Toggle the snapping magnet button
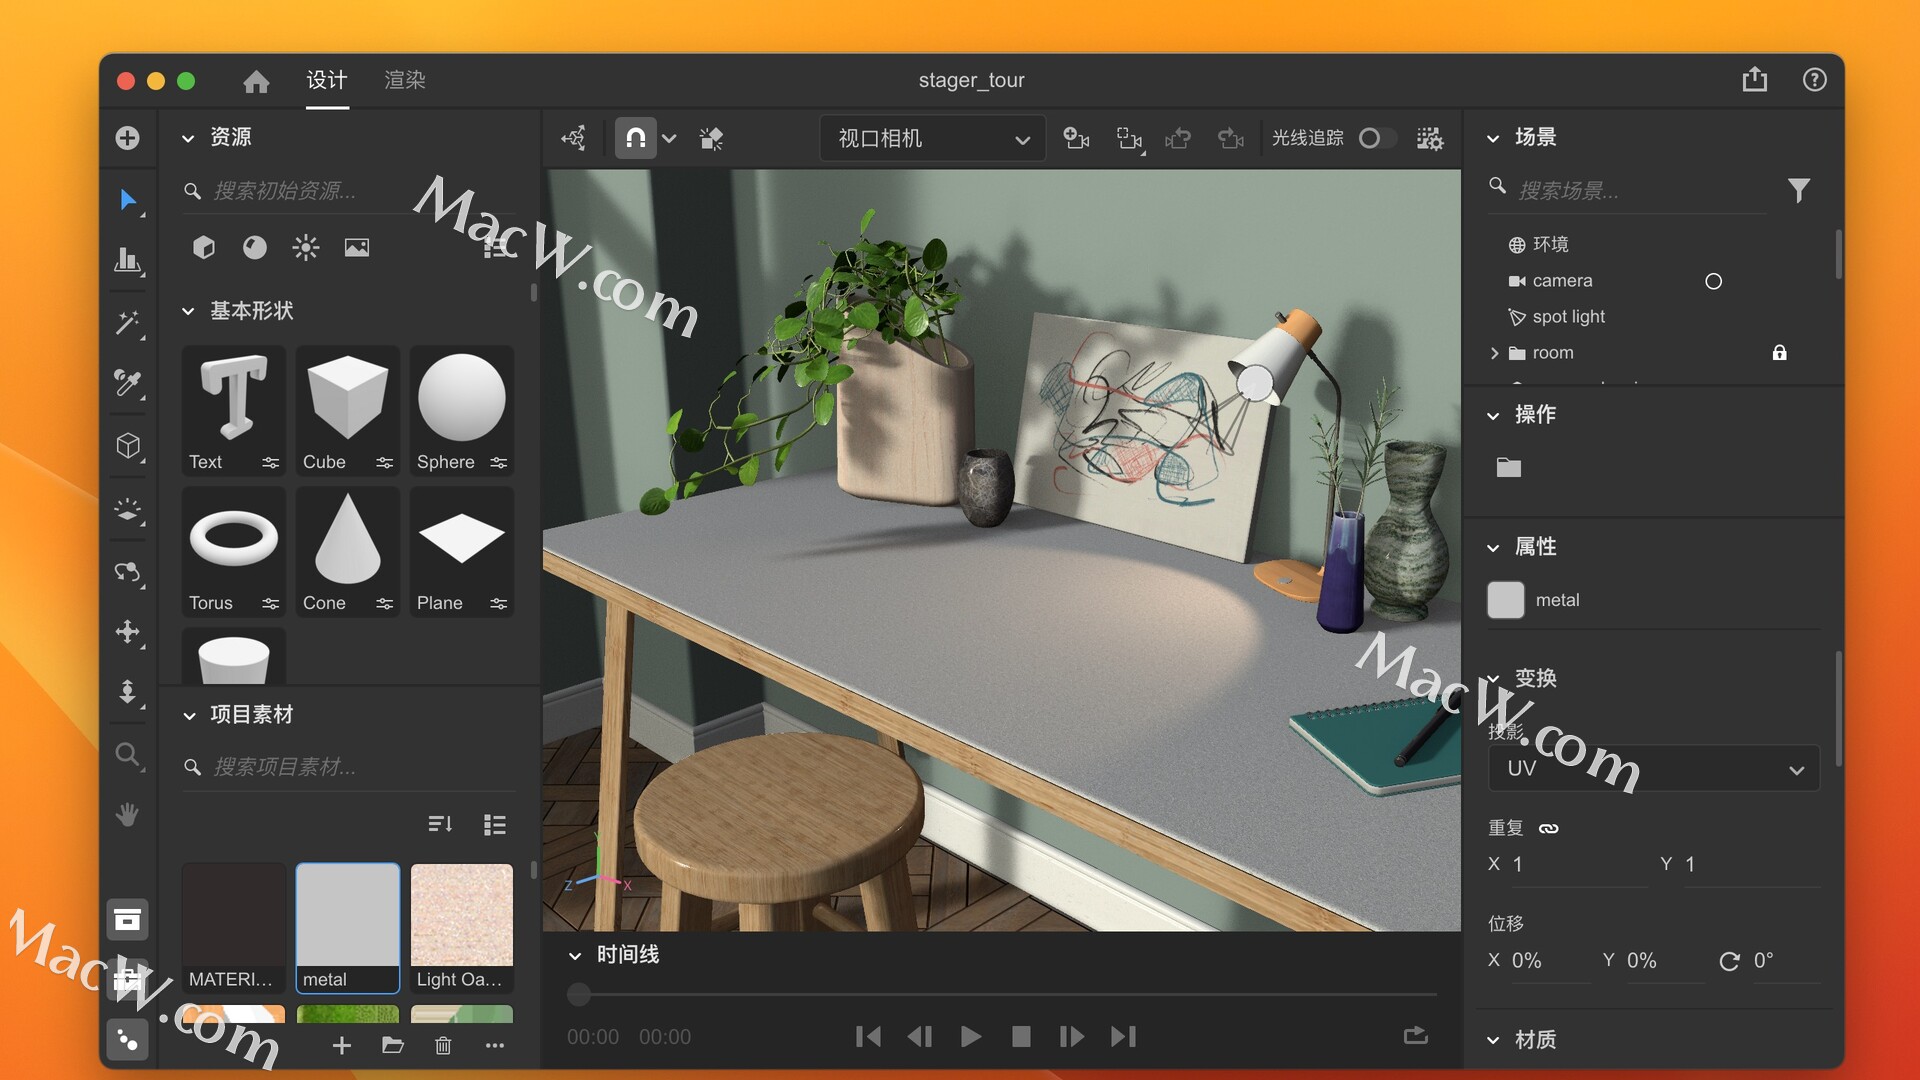The width and height of the screenshot is (1920, 1080). click(636, 138)
